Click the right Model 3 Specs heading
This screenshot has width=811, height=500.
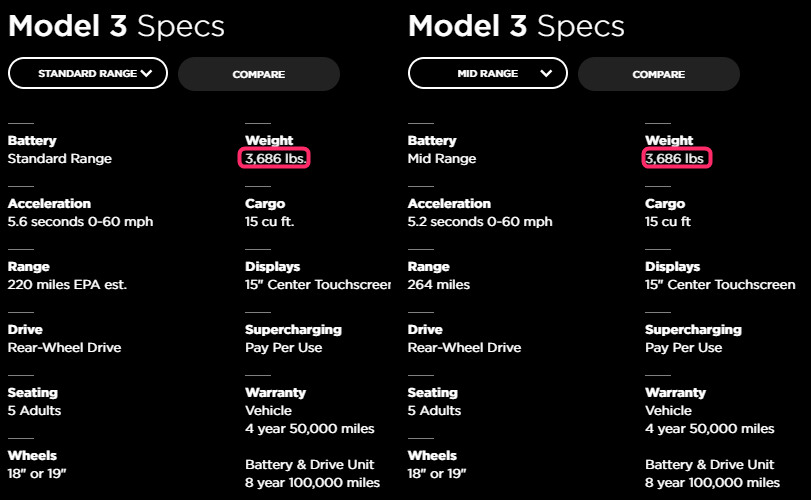pos(516,25)
